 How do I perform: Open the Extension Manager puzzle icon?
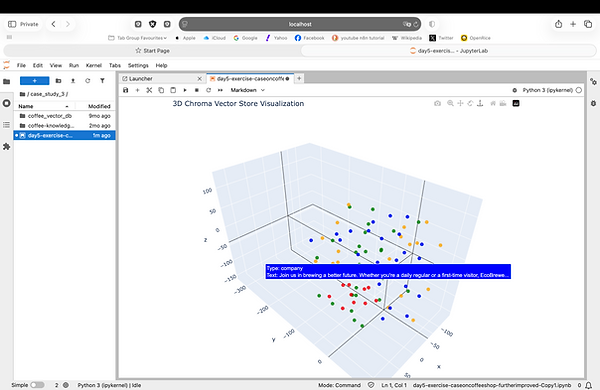click(7, 147)
